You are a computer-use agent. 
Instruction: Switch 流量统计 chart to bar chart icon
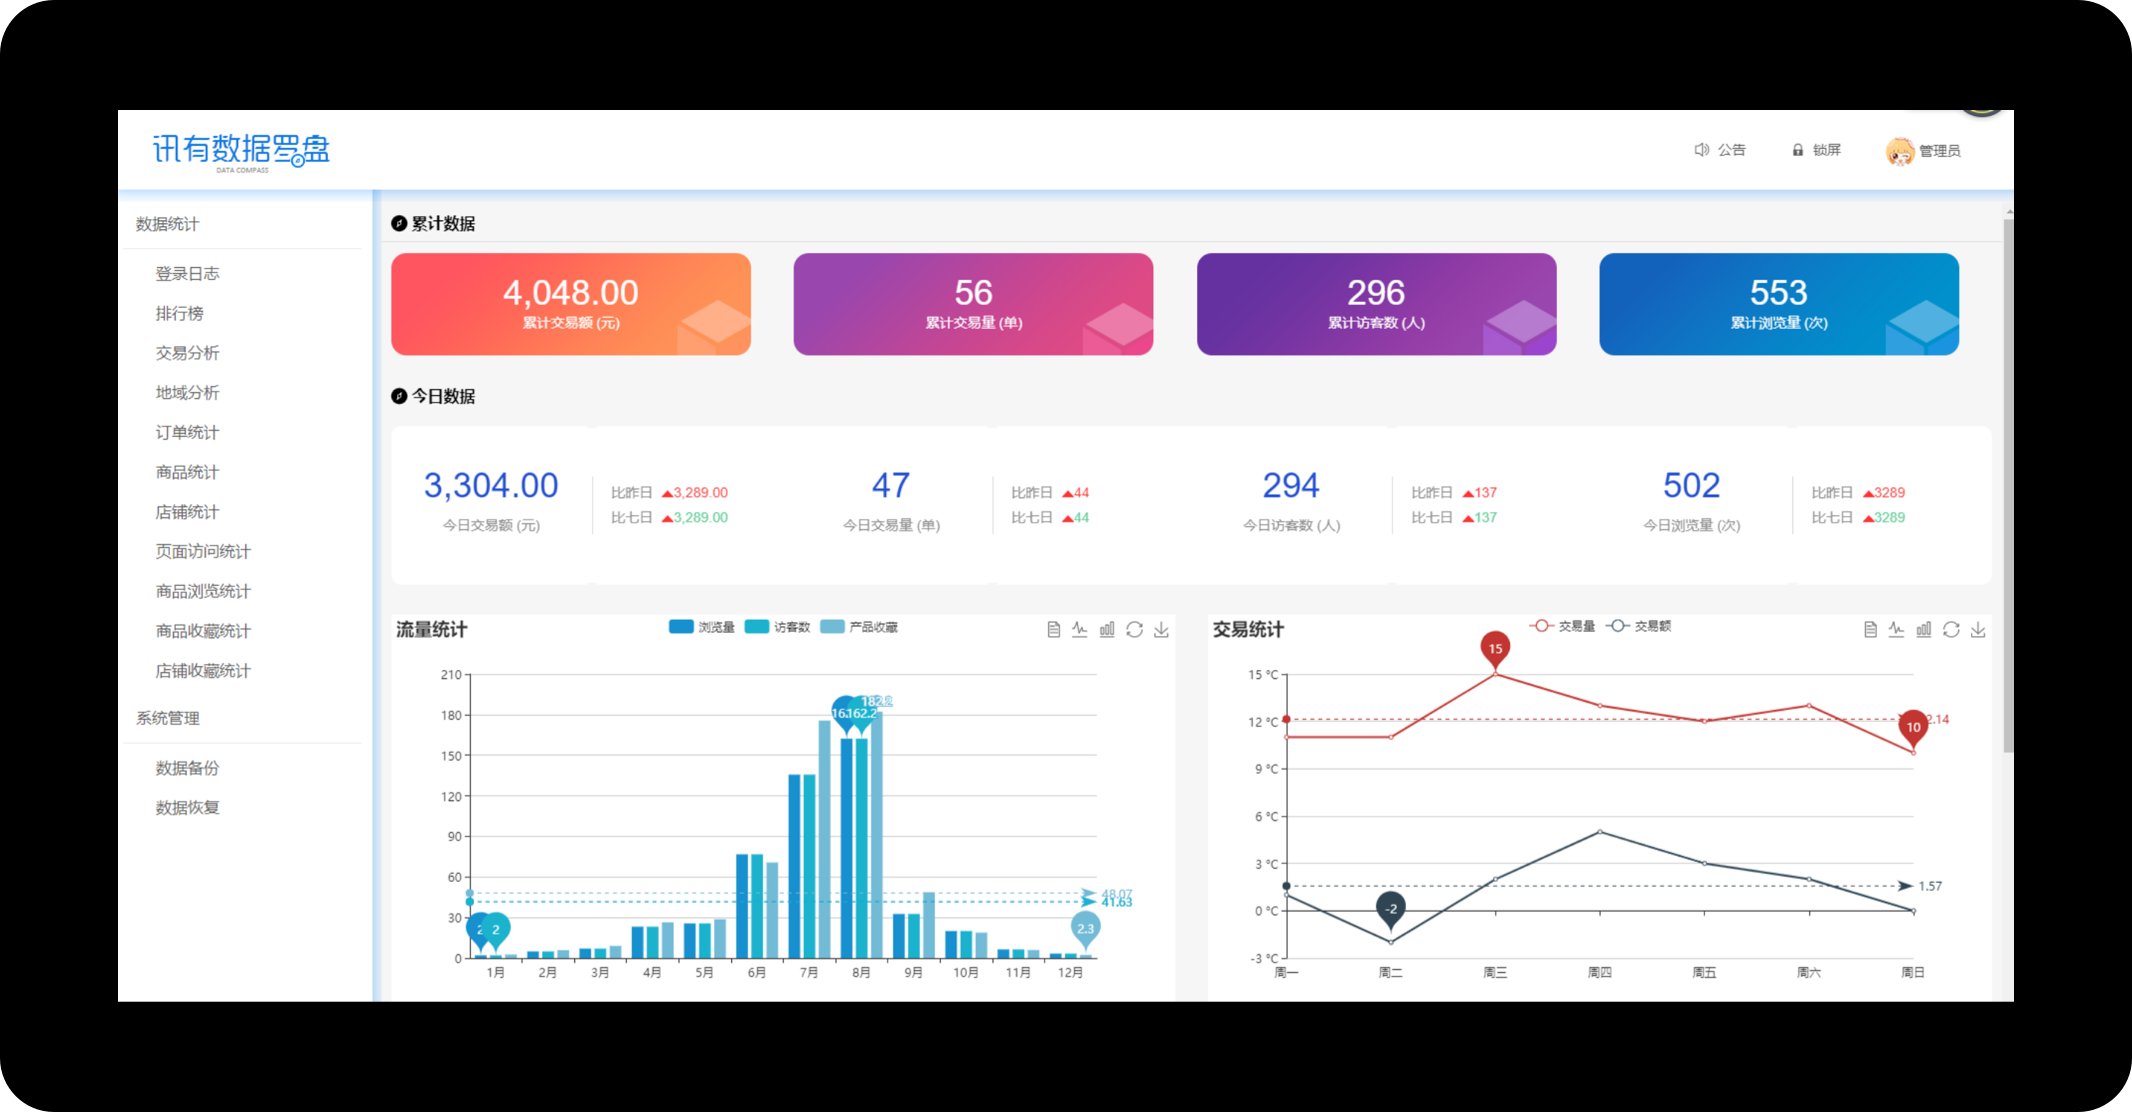click(1107, 629)
